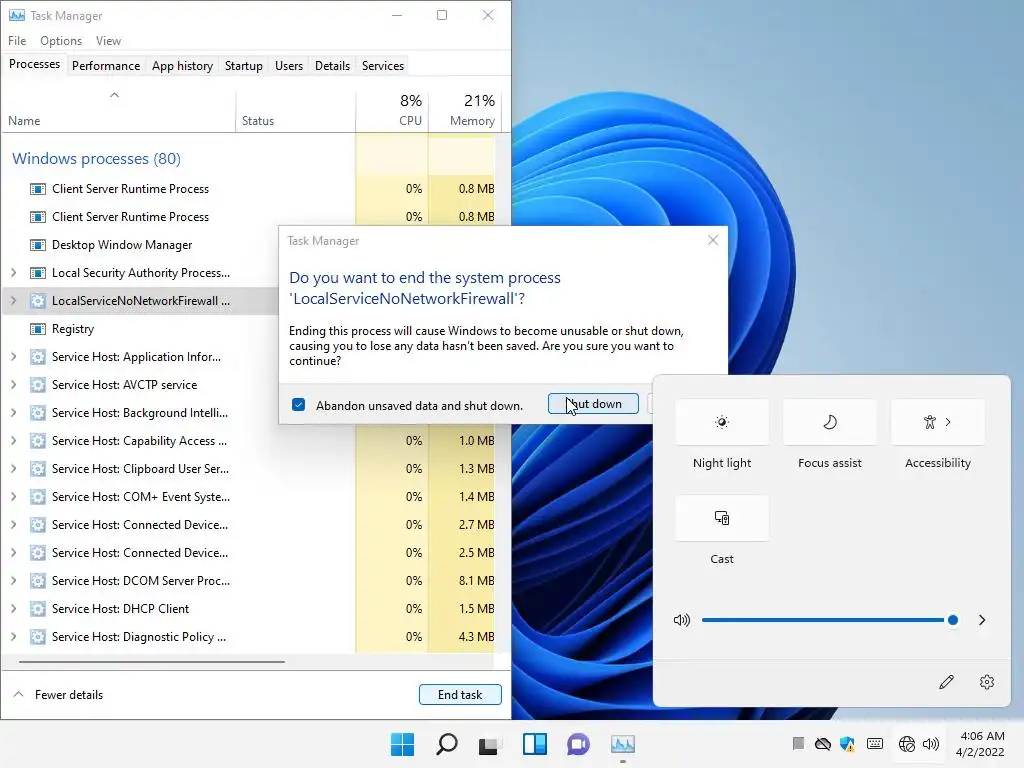Click the cloud sync tray icon
This screenshot has height=768, width=1024.
(823, 744)
